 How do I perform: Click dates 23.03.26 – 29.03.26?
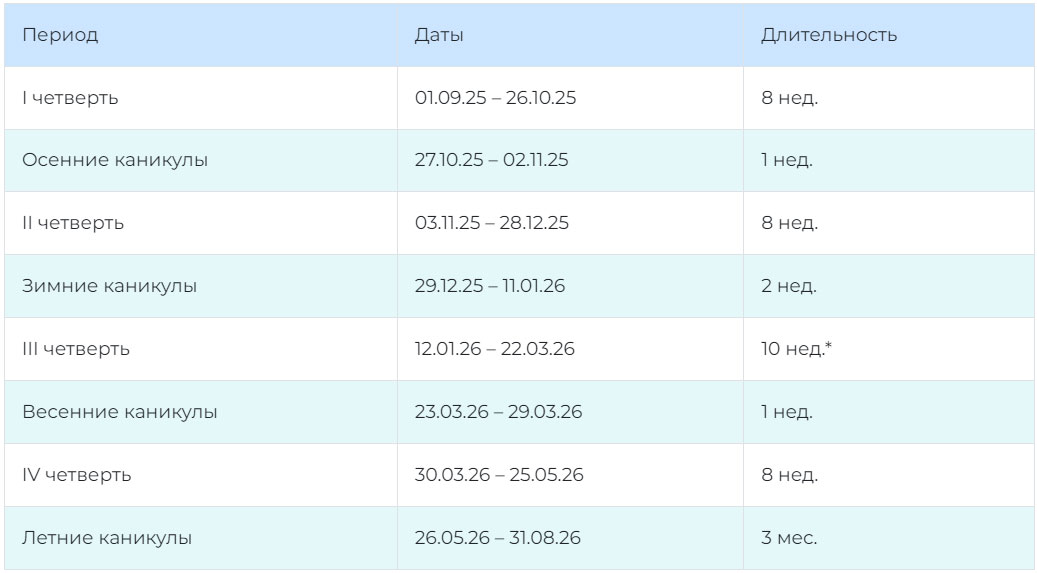click(498, 412)
